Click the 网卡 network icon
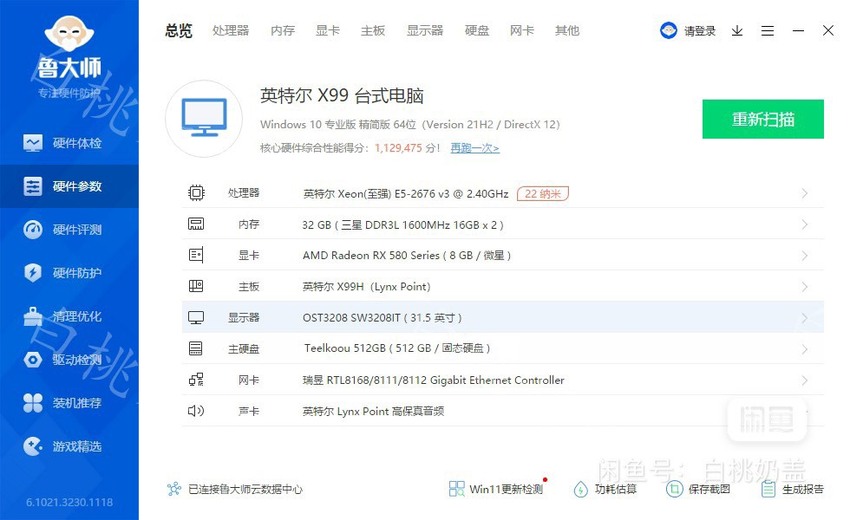 pyautogui.click(x=196, y=380)
